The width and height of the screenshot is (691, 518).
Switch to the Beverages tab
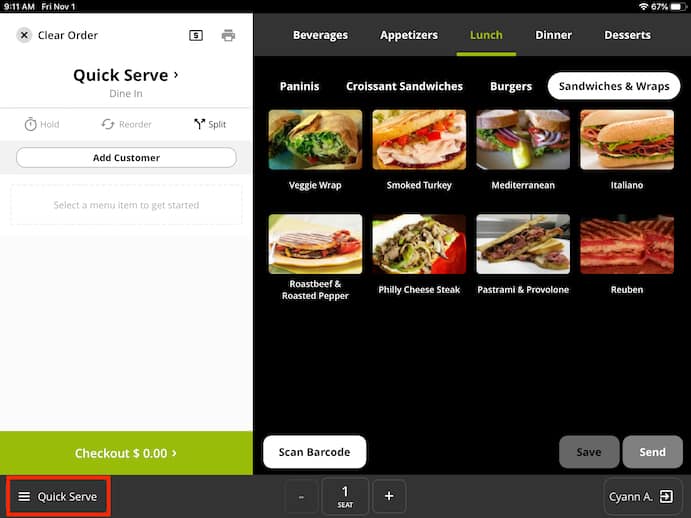[320, 35]
